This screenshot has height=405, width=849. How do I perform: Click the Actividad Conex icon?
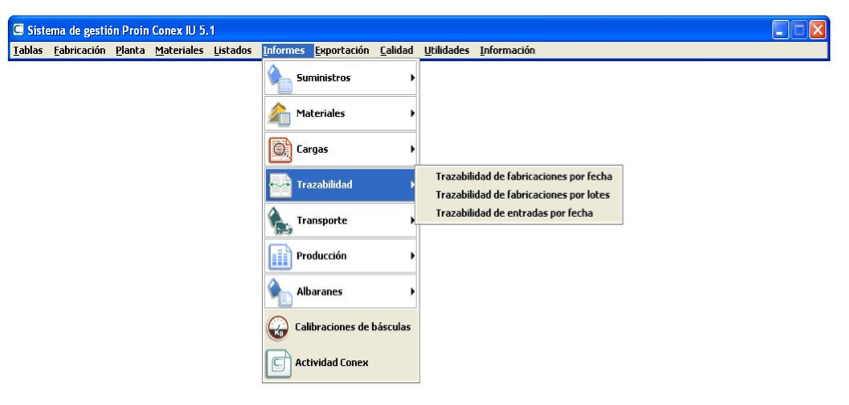[x=278, y=363]
